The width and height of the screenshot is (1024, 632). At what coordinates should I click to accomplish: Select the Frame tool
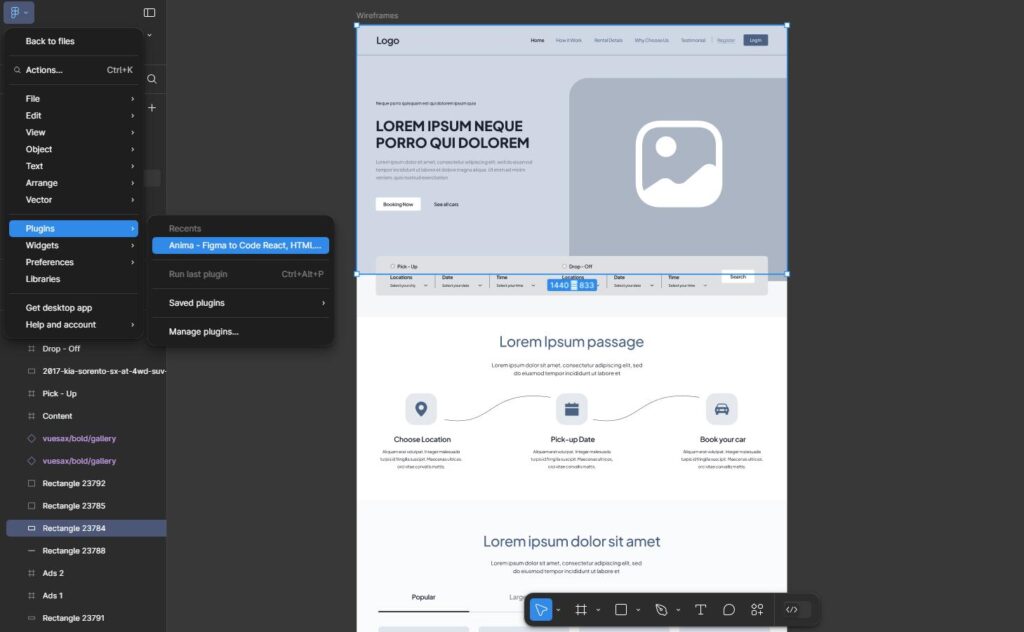tap(581, 609)
